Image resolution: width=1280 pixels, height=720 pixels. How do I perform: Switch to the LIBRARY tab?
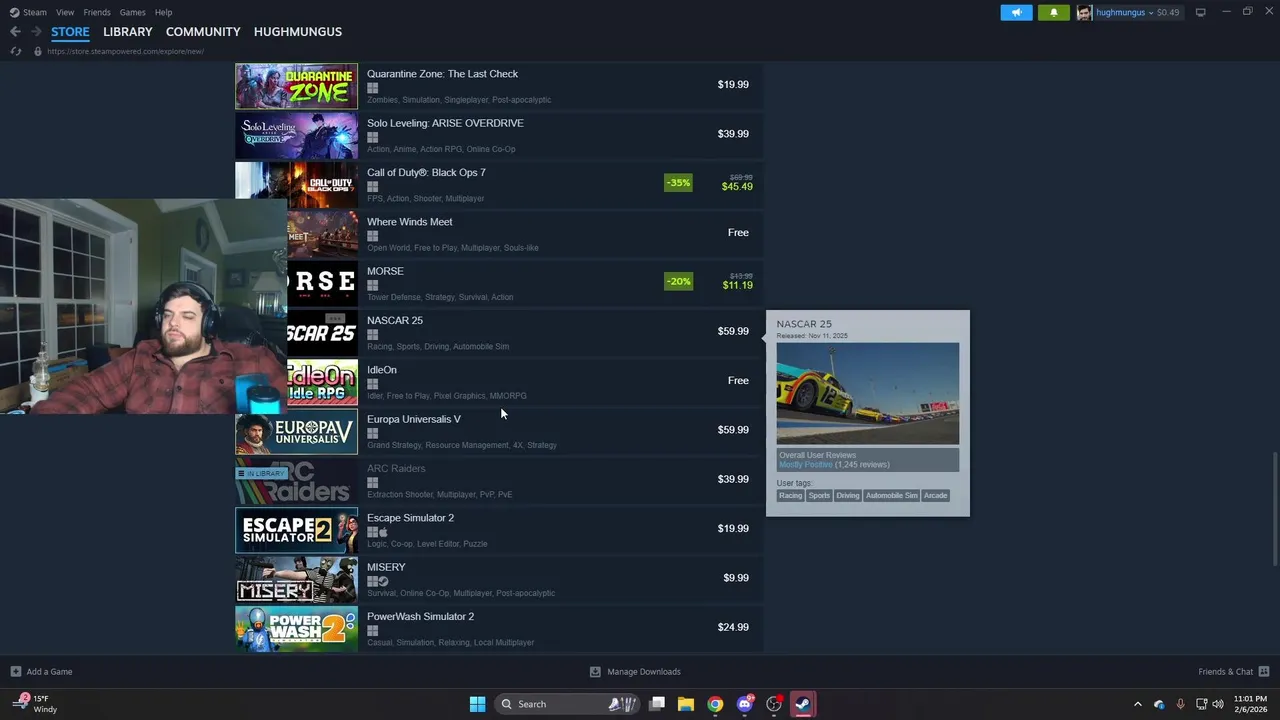(x=128, y=32)
